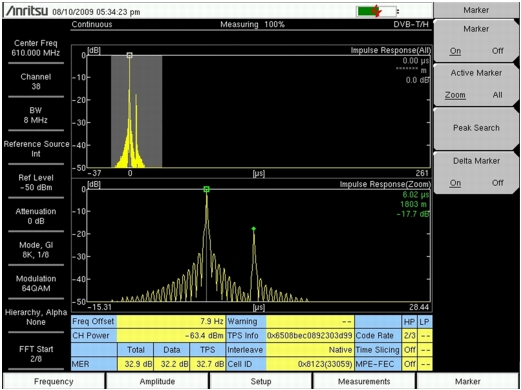Click the MER TPS value 32.7 dB

click(x=207, y=364)
